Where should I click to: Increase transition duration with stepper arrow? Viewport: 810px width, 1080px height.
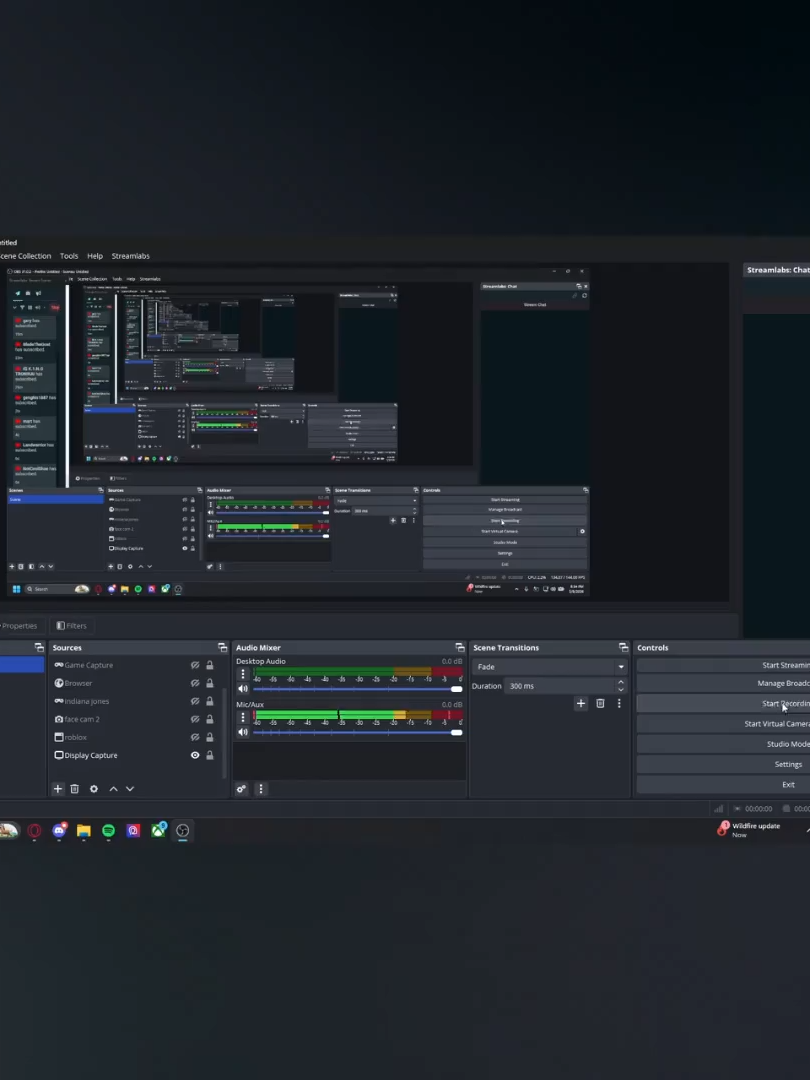[x=621, y=682]
